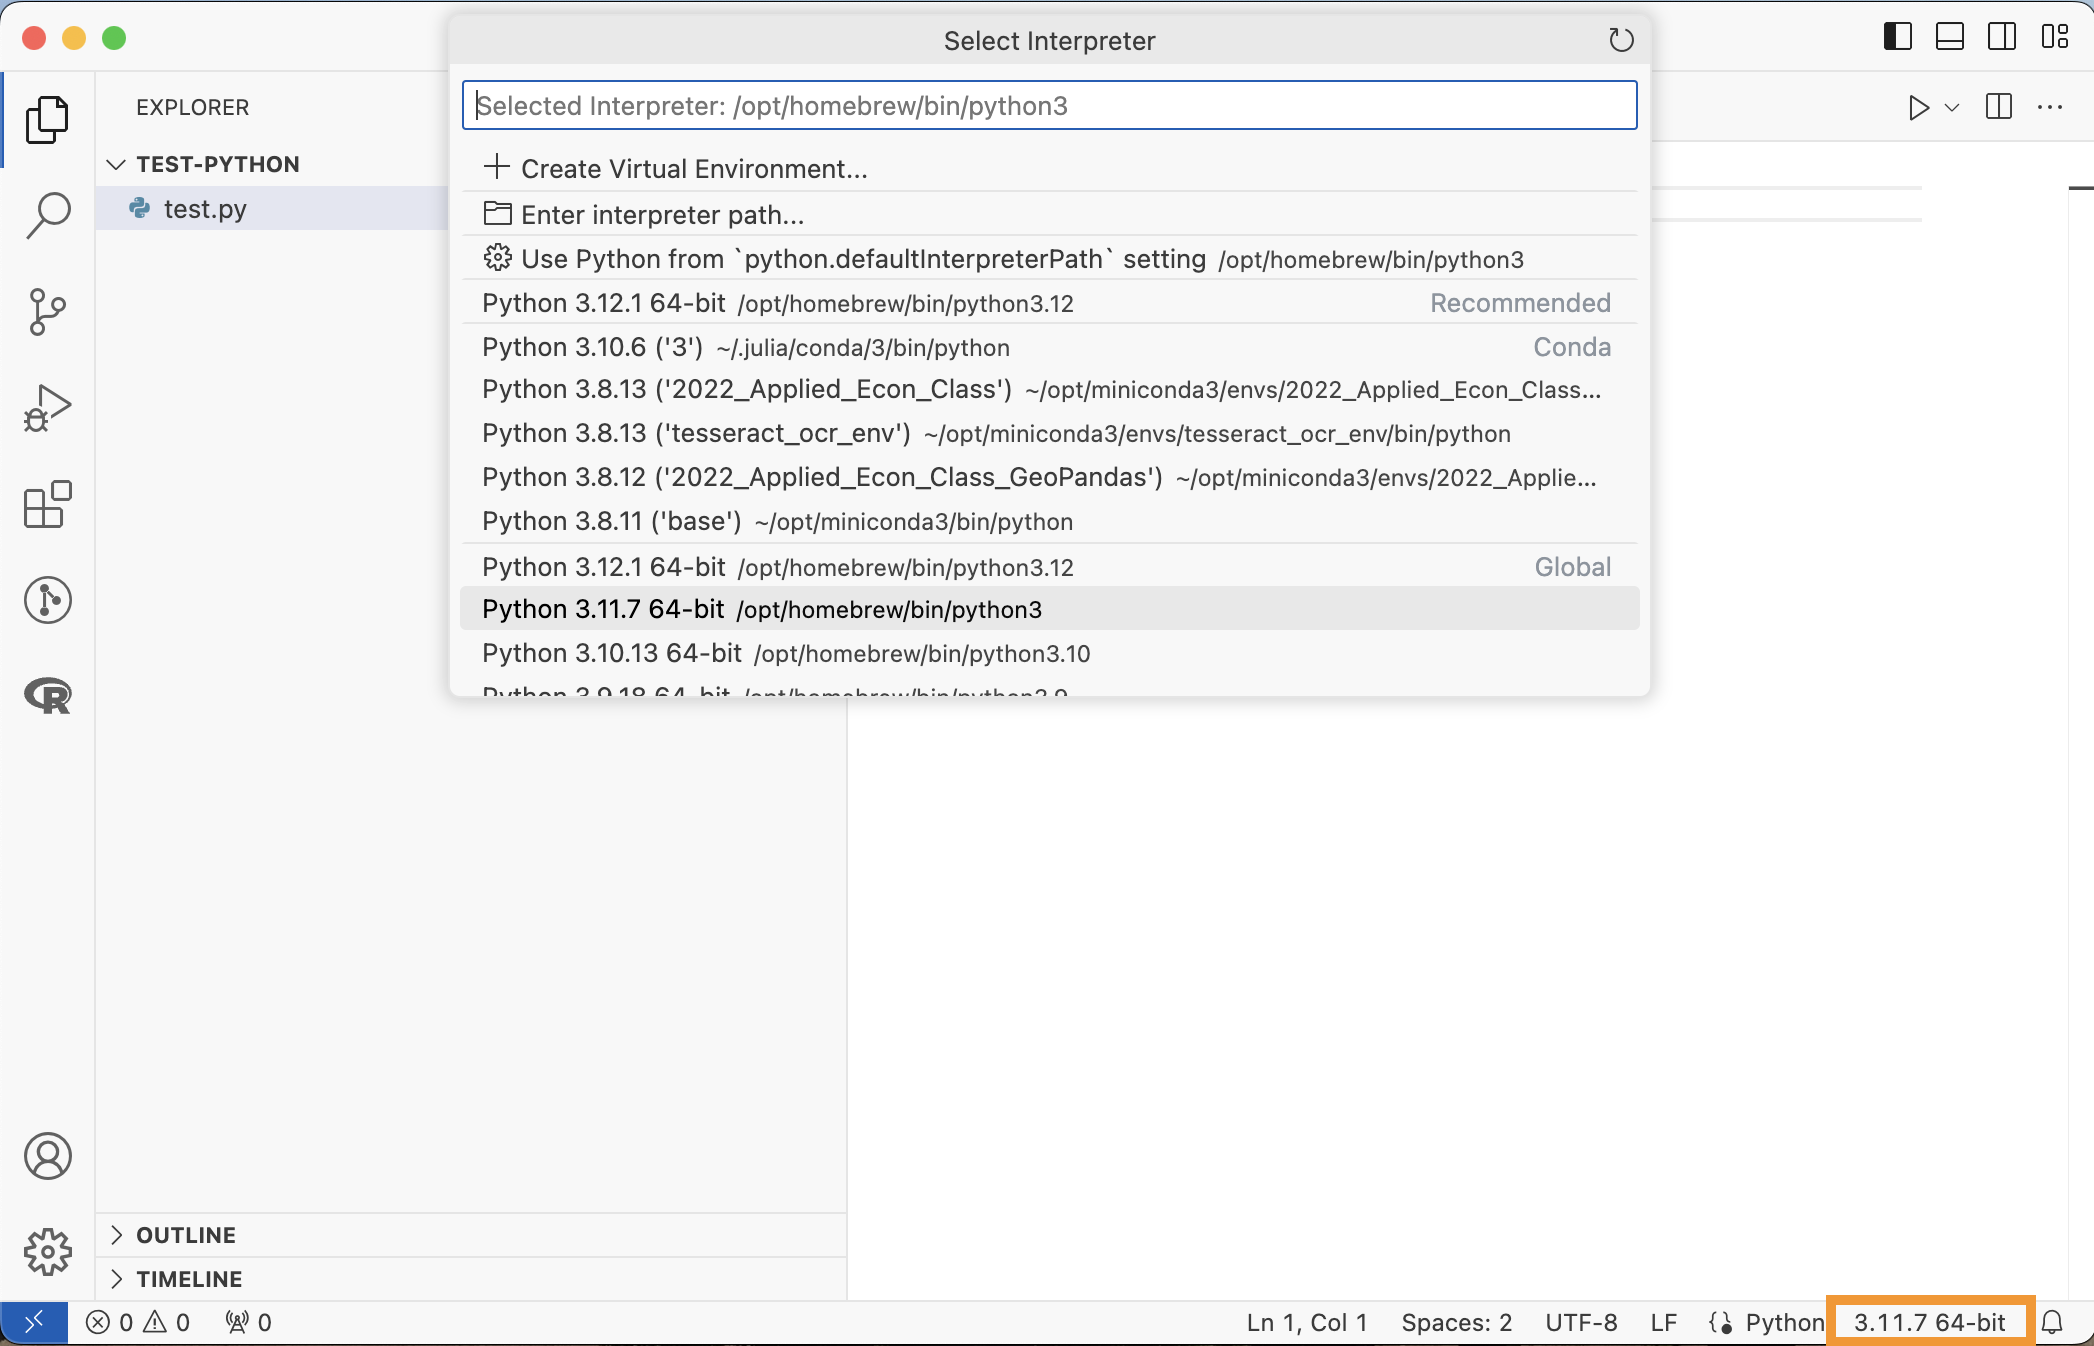The image size is (2094, 1346).
Task: Click the Selected Interpreter search field
Action: pyautogui.click(x=1049, y=106)
